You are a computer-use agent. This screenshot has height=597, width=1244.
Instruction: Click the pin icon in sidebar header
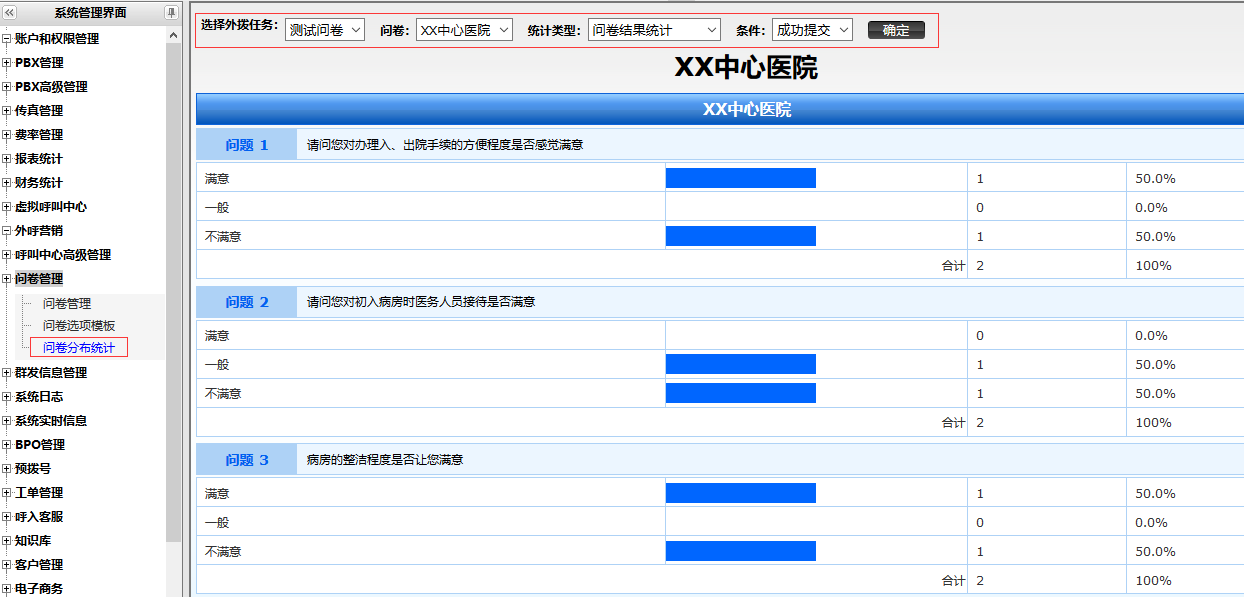coord(172,13)
